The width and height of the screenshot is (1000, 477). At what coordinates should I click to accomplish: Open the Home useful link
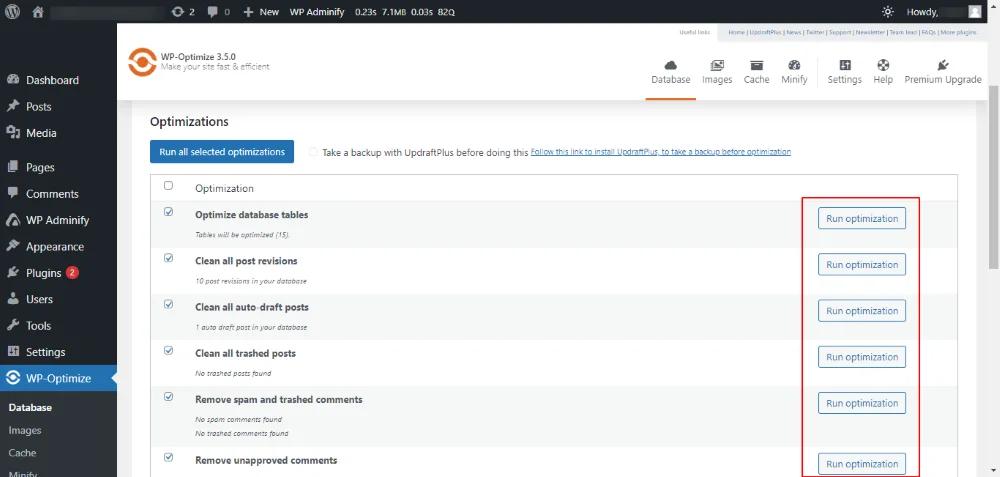(x=737, y=32)
